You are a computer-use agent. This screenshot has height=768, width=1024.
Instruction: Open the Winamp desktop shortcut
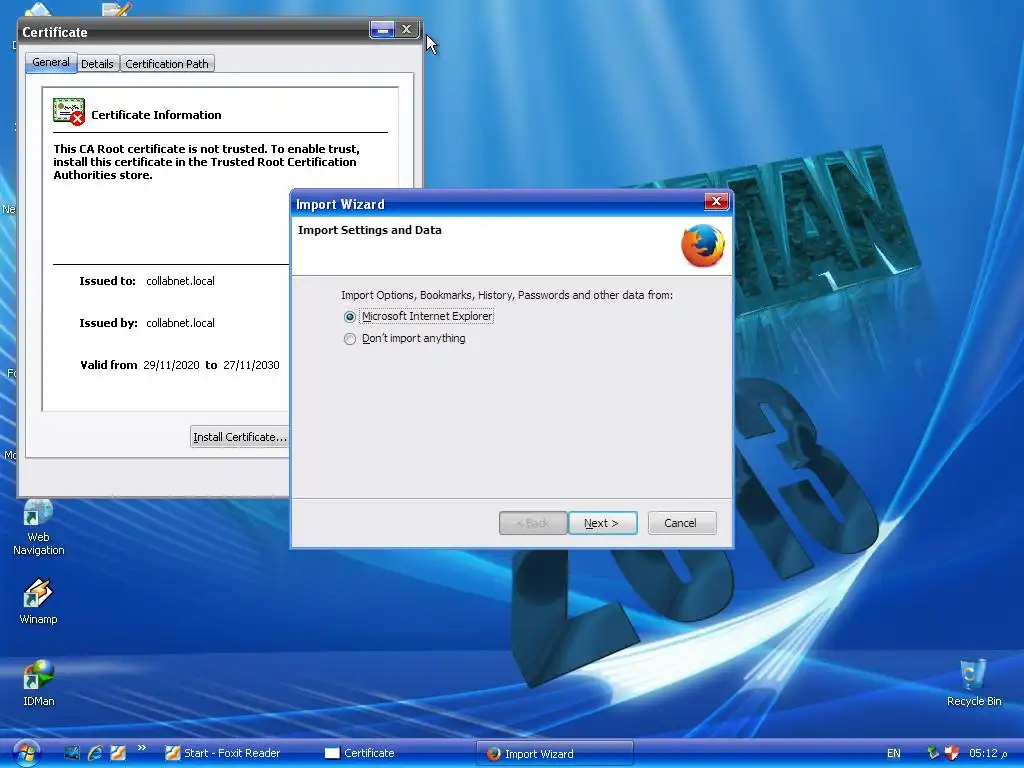click(x=39, y=601)
